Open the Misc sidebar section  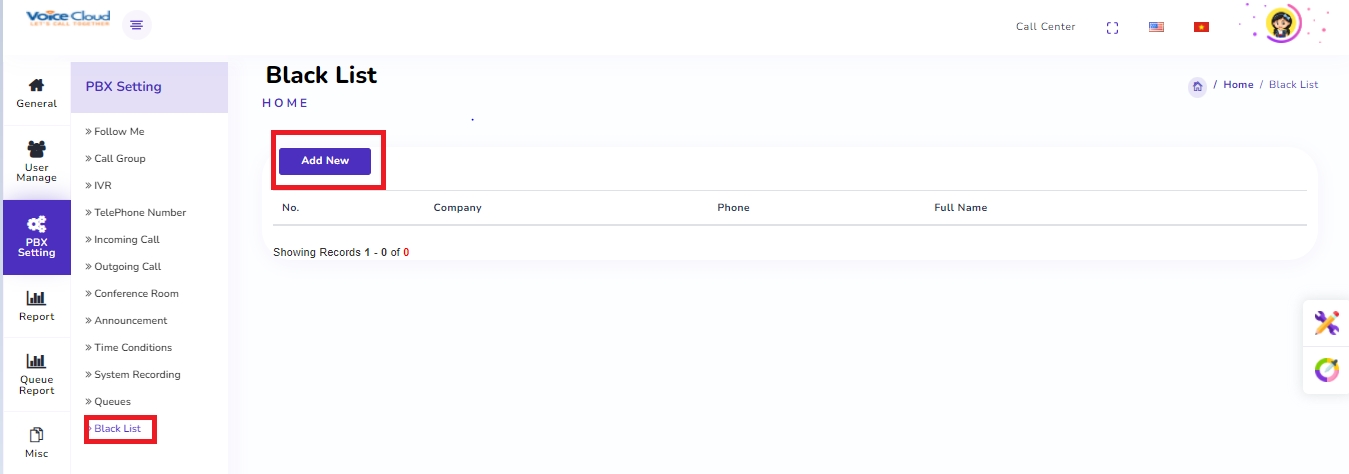36,443
